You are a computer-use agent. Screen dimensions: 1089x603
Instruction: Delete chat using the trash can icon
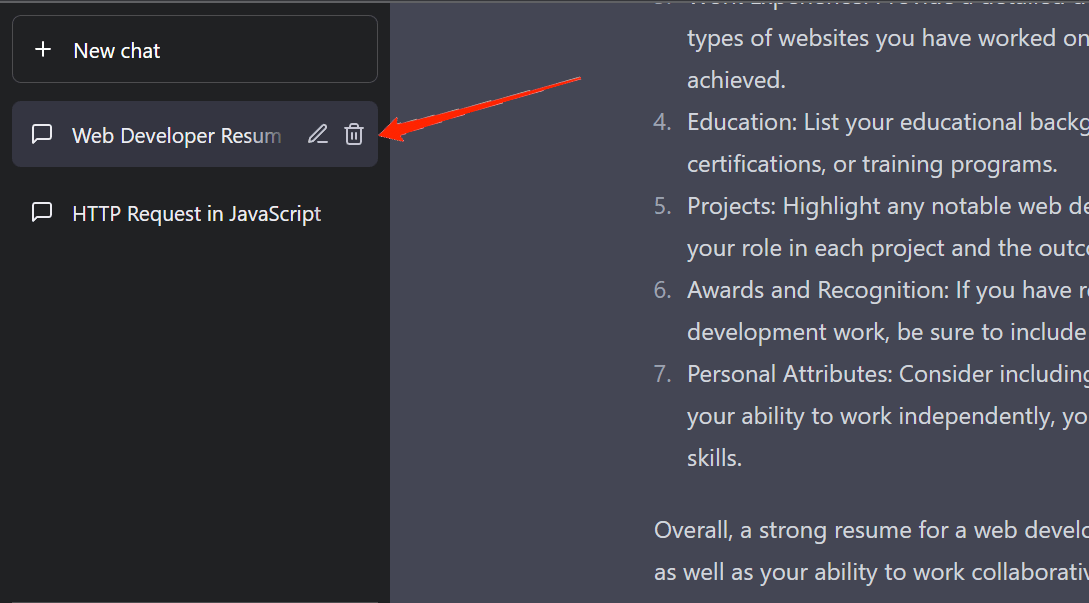pyautogui.click(x=354, y=134)
